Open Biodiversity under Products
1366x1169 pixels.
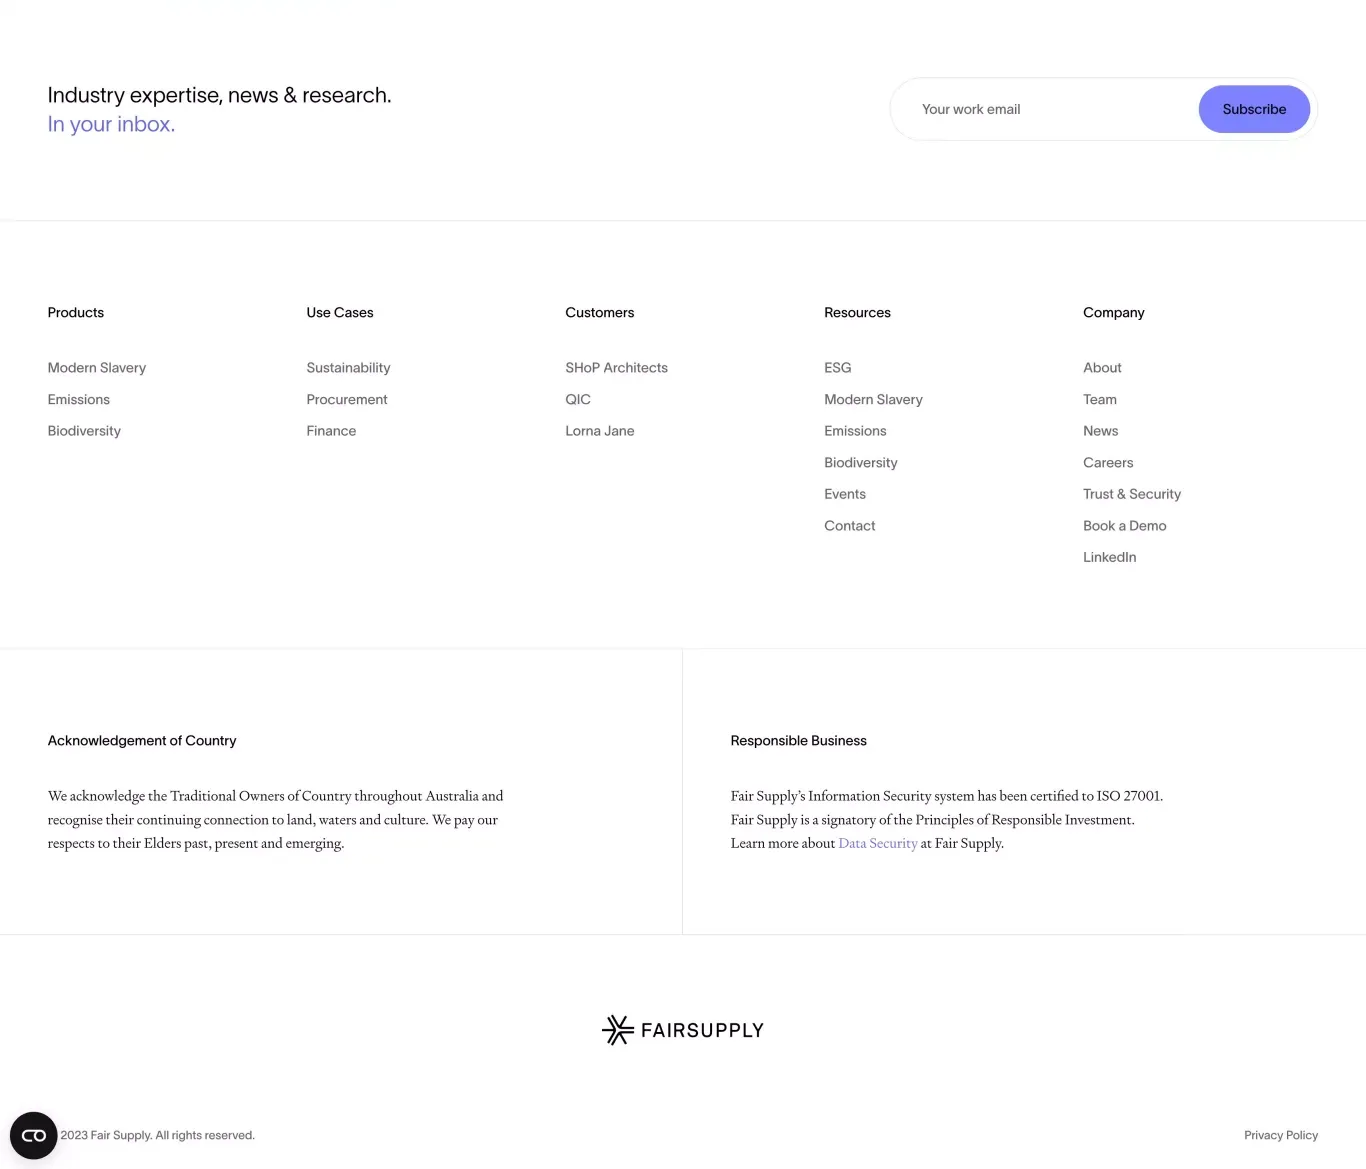point(84,431)
